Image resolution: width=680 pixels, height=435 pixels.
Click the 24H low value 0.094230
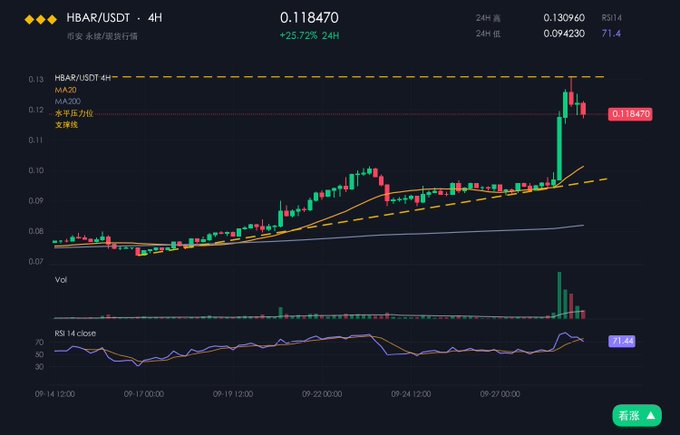564,33
